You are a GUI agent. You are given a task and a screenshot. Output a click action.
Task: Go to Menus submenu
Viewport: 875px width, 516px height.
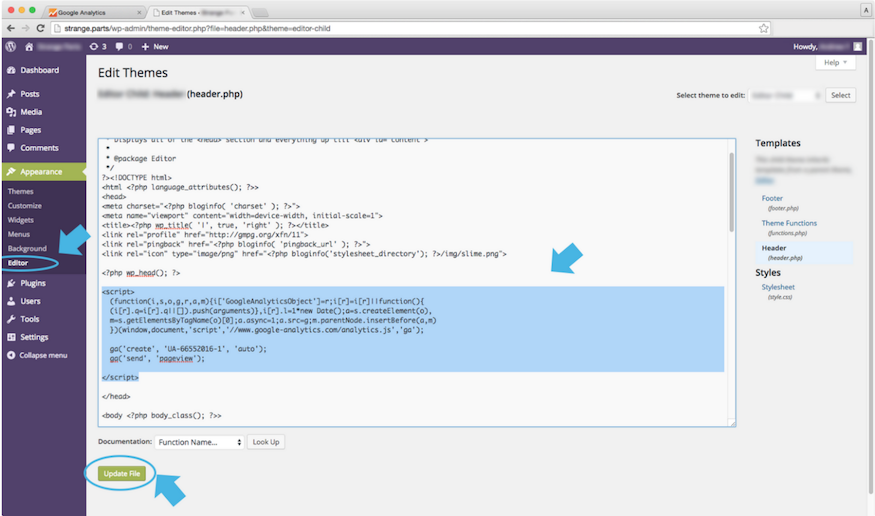point(18,234)
